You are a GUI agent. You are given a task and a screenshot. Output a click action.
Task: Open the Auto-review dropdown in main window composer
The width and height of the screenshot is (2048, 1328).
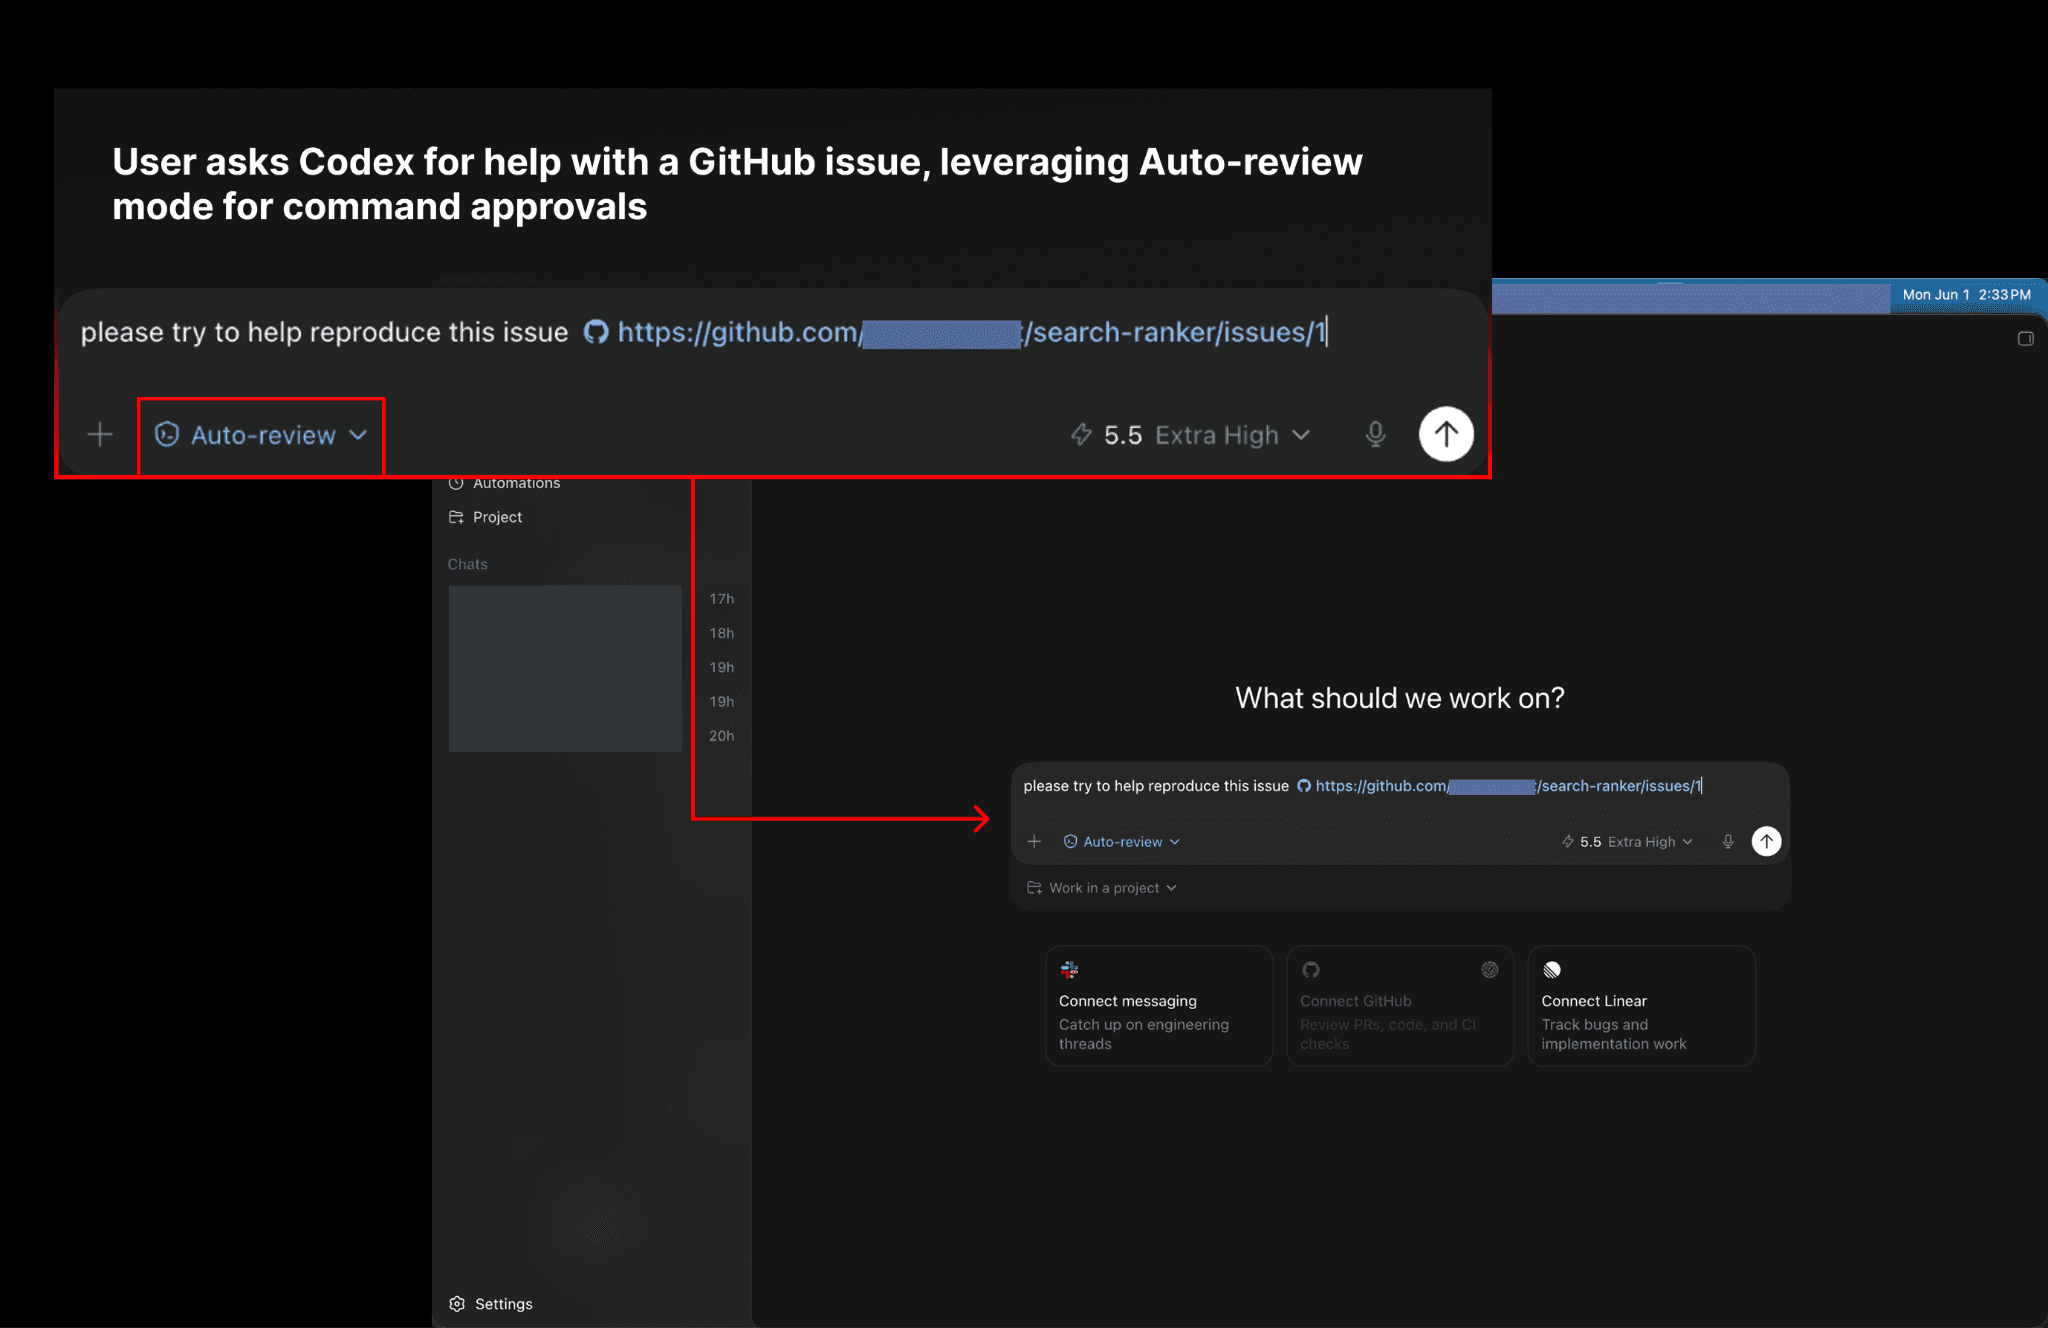[x=1121, y=842]
